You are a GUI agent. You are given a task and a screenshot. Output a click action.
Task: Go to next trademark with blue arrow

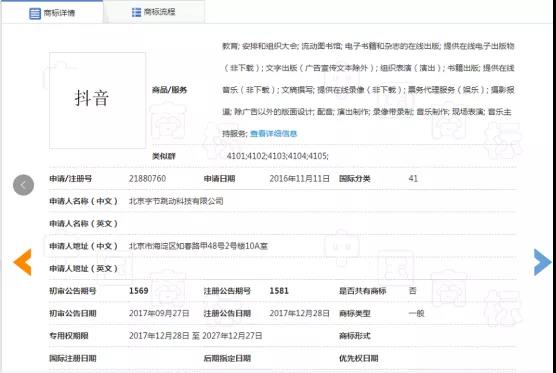(x=543, y=262)
